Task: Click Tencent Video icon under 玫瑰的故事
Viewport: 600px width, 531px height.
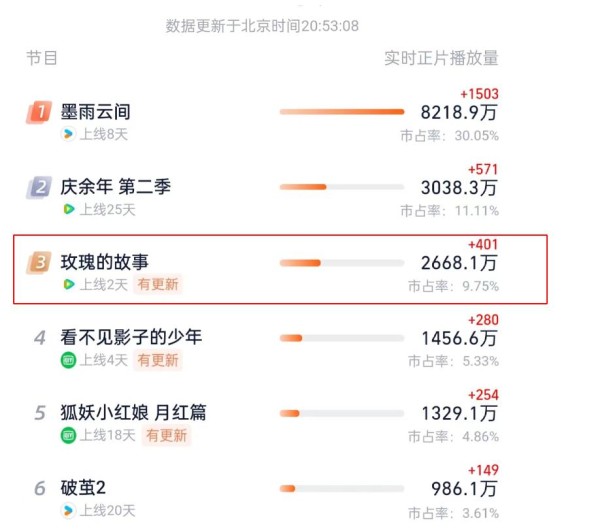Action: tap(68, 284)
